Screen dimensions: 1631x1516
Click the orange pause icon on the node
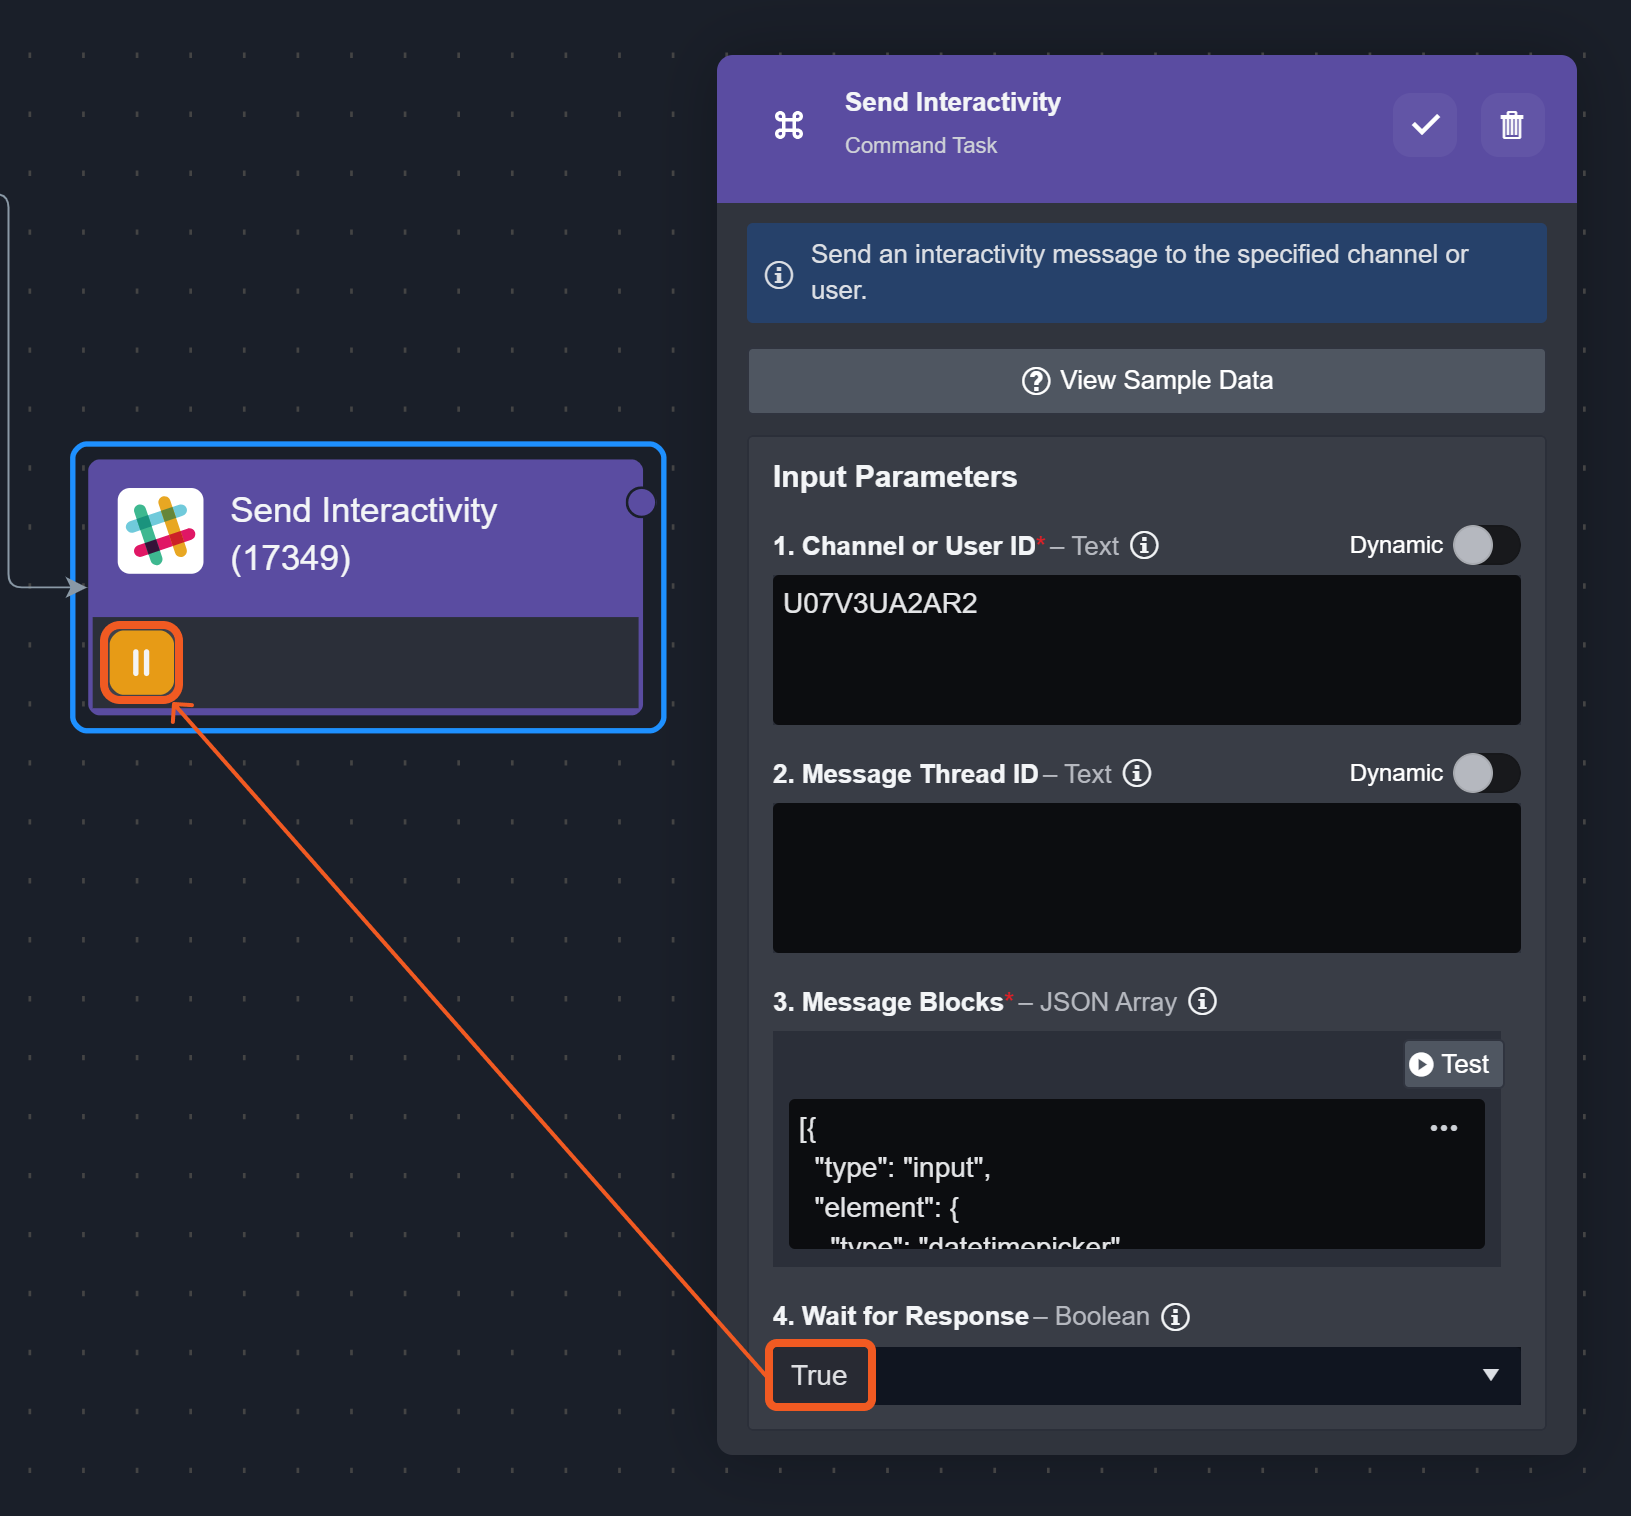tap(141, 662)
